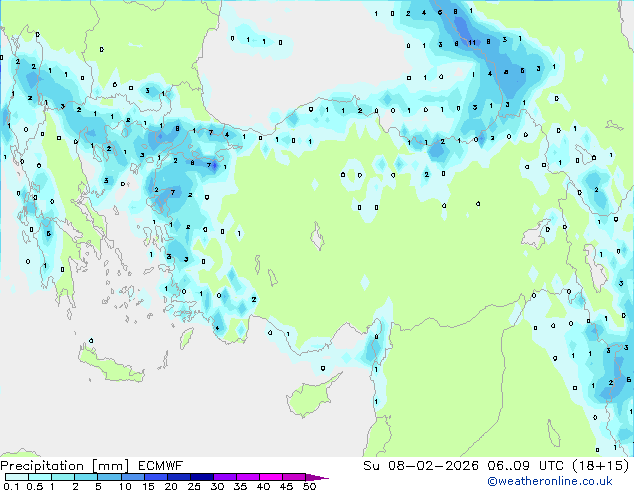
Task: Select the 20–25 mm dark blue swatch
Action: pos(178,477)
